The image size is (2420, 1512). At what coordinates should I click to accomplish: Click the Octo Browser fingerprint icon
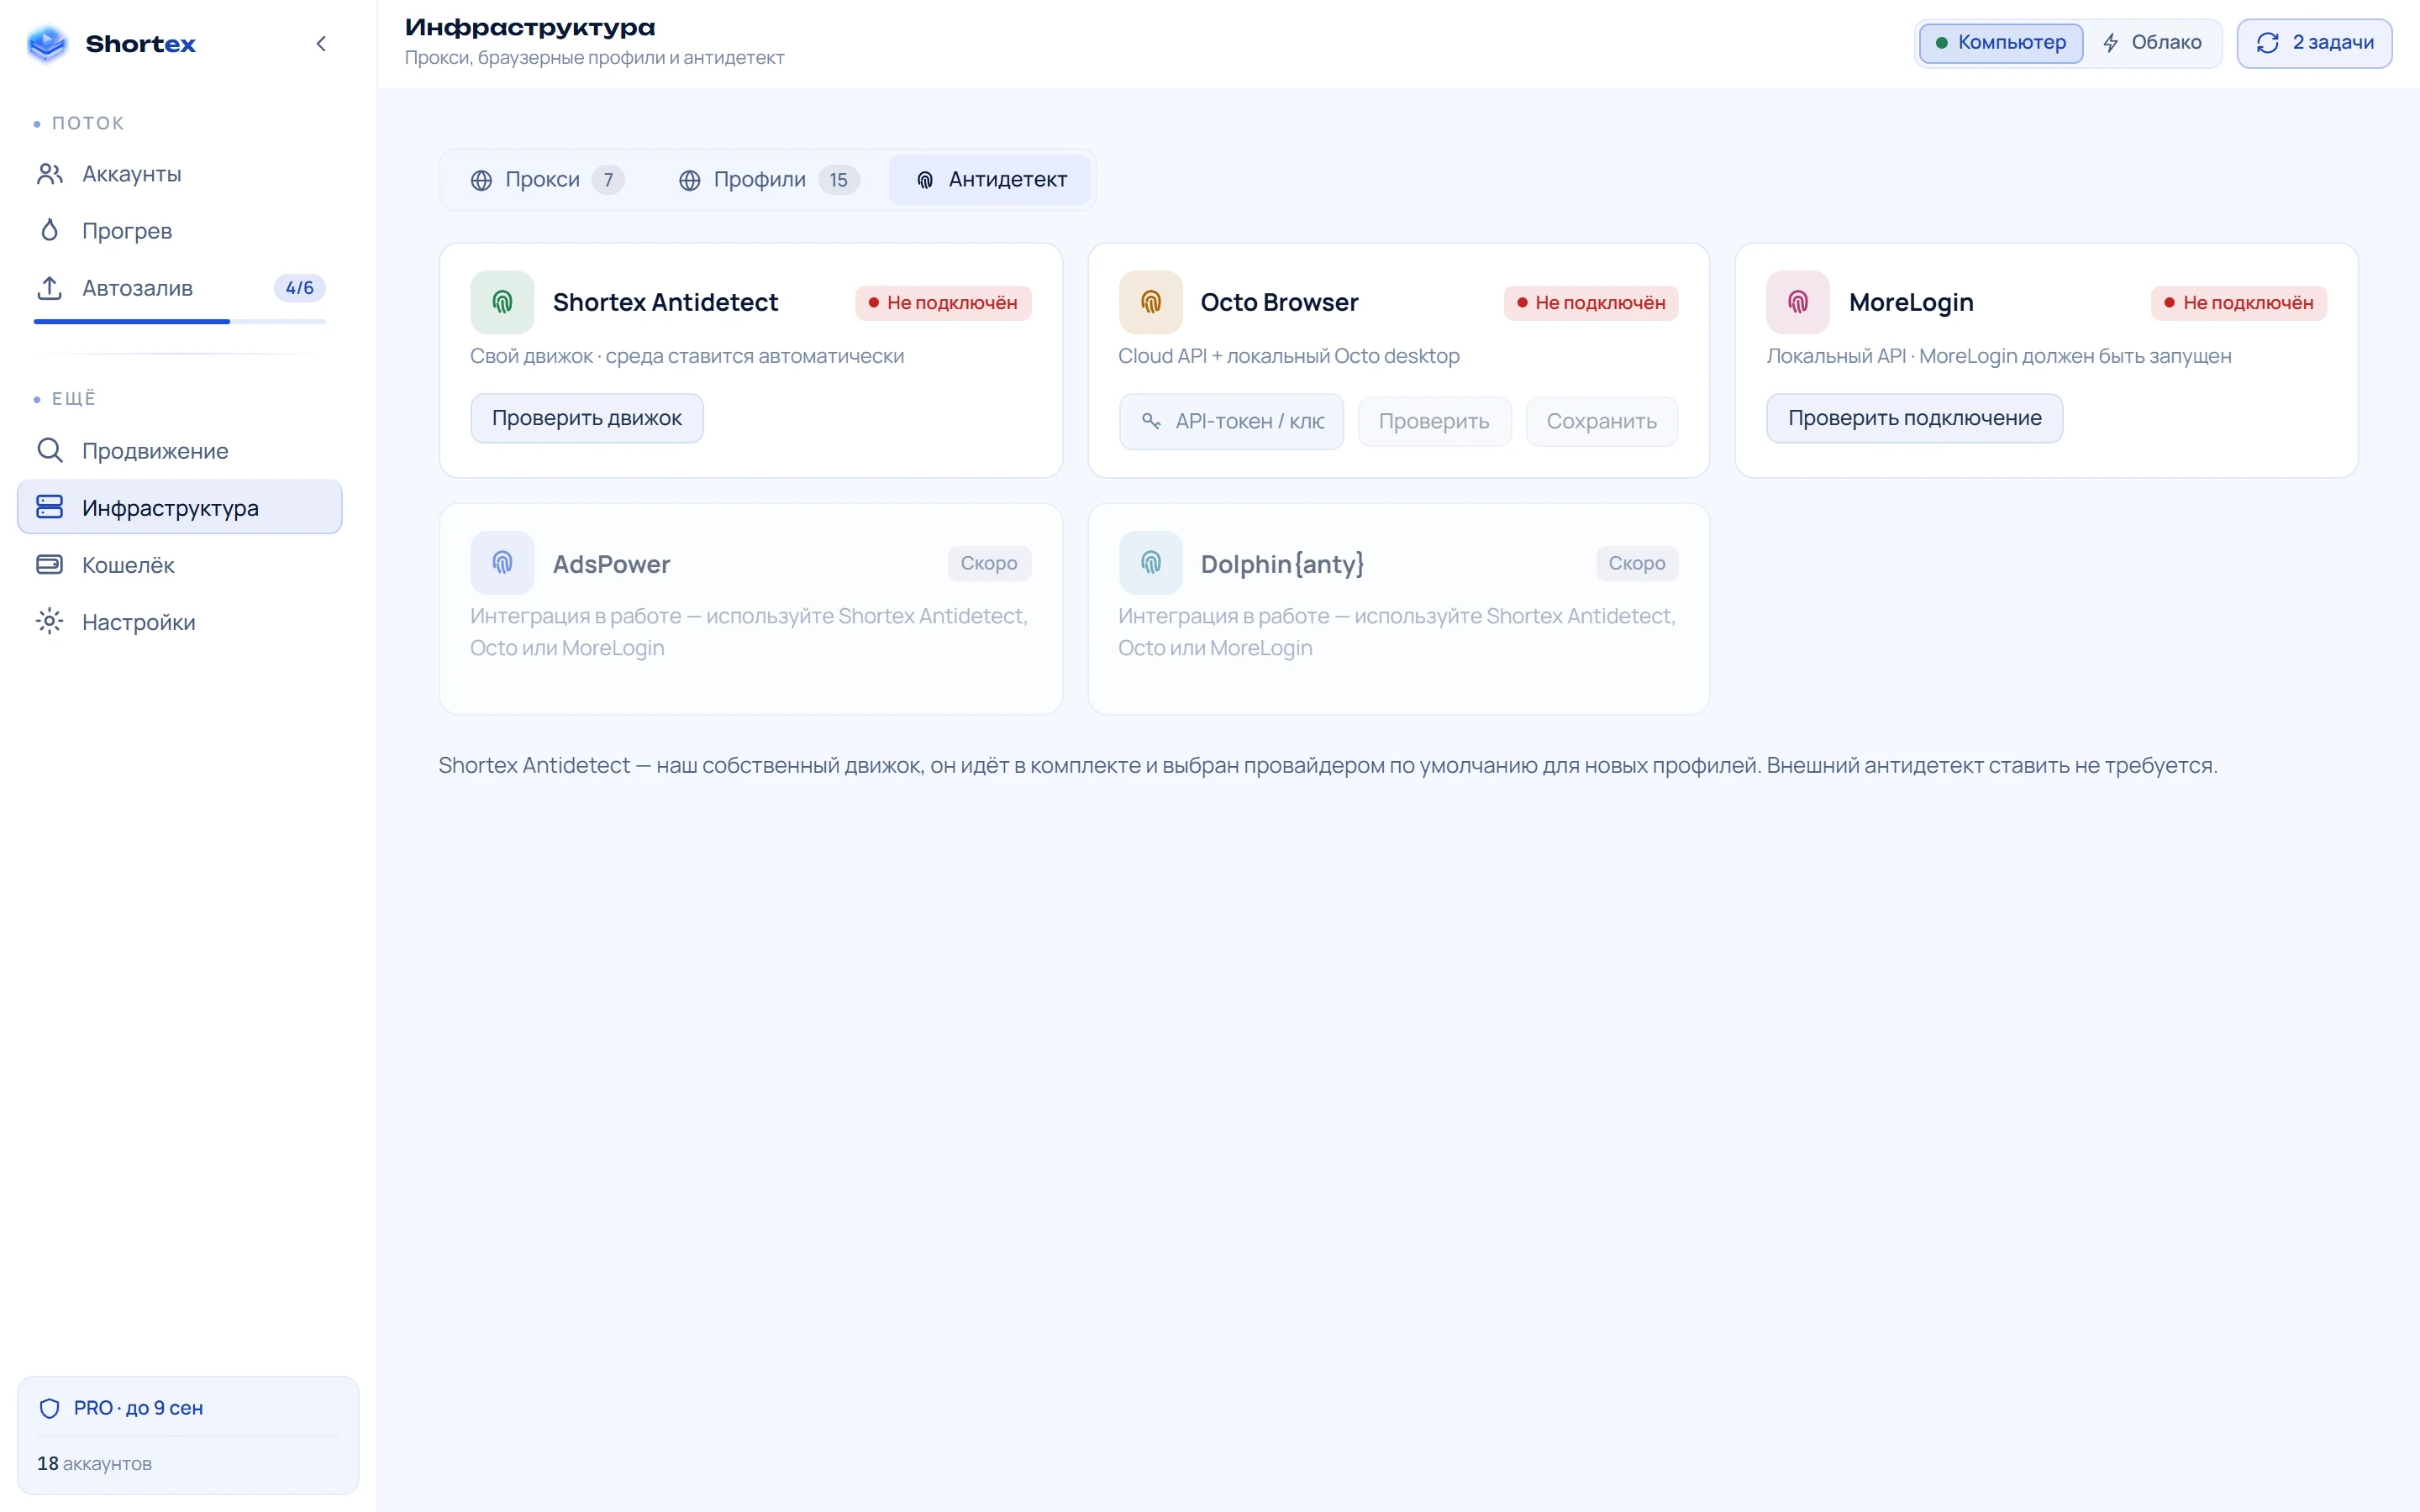click(x=1151, y=302)
